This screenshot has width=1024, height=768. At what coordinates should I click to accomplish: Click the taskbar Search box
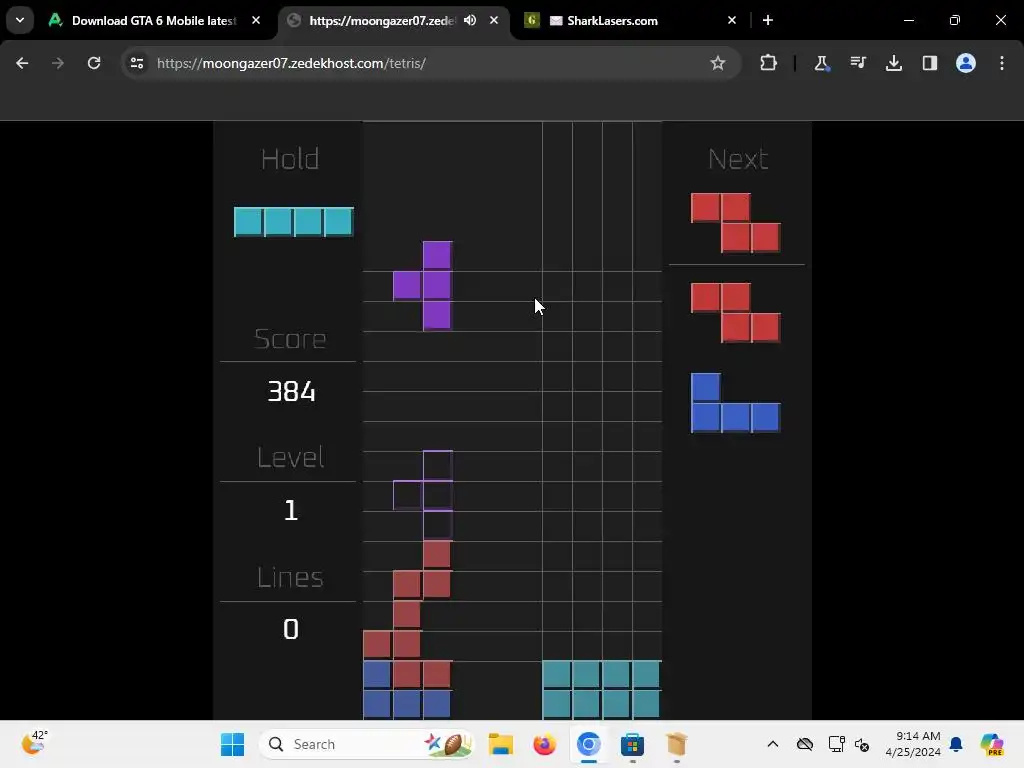pyautogui.click(x=366, y=744)
